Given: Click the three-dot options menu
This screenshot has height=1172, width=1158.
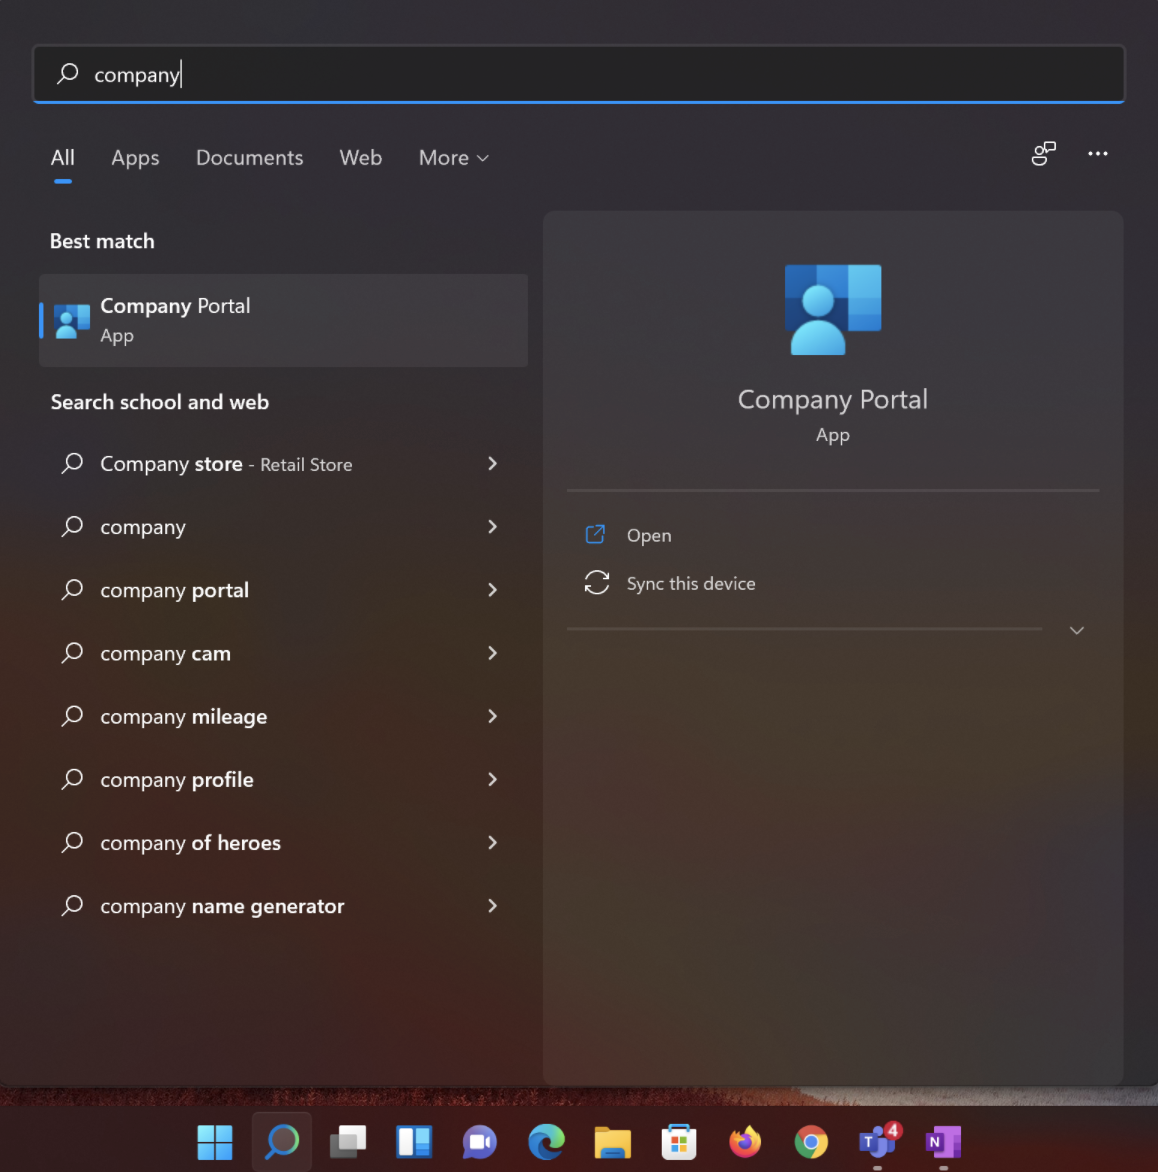Looking at the screenshot, I should (1097, 154).
